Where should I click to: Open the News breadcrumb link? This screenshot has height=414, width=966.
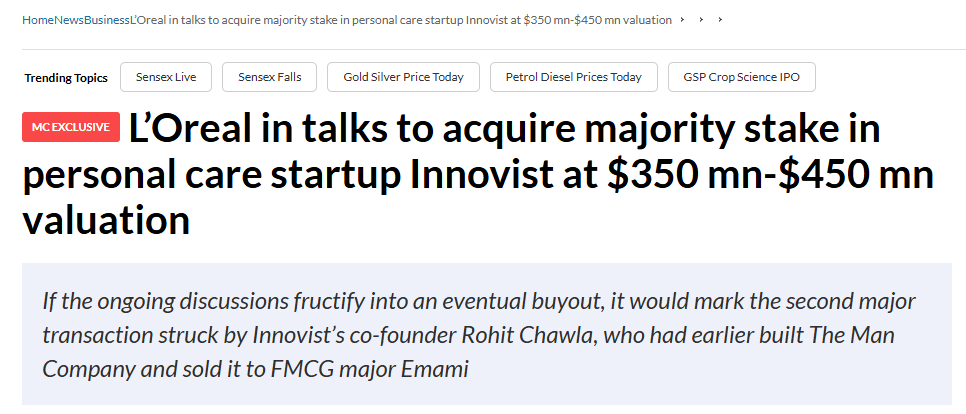point(69,20)
